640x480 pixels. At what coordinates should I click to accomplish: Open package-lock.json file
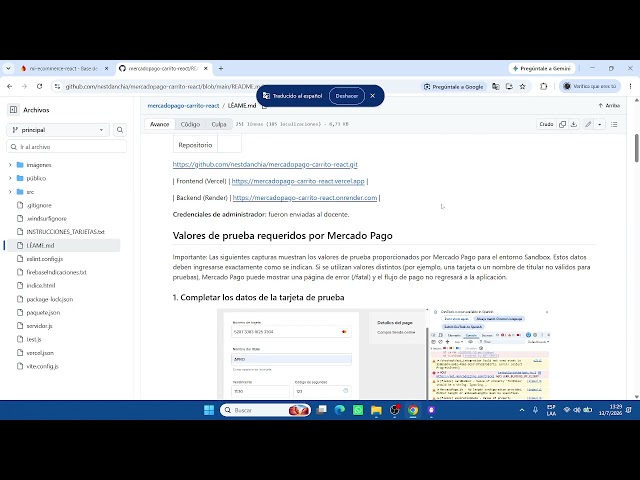[x=50, y=299]
